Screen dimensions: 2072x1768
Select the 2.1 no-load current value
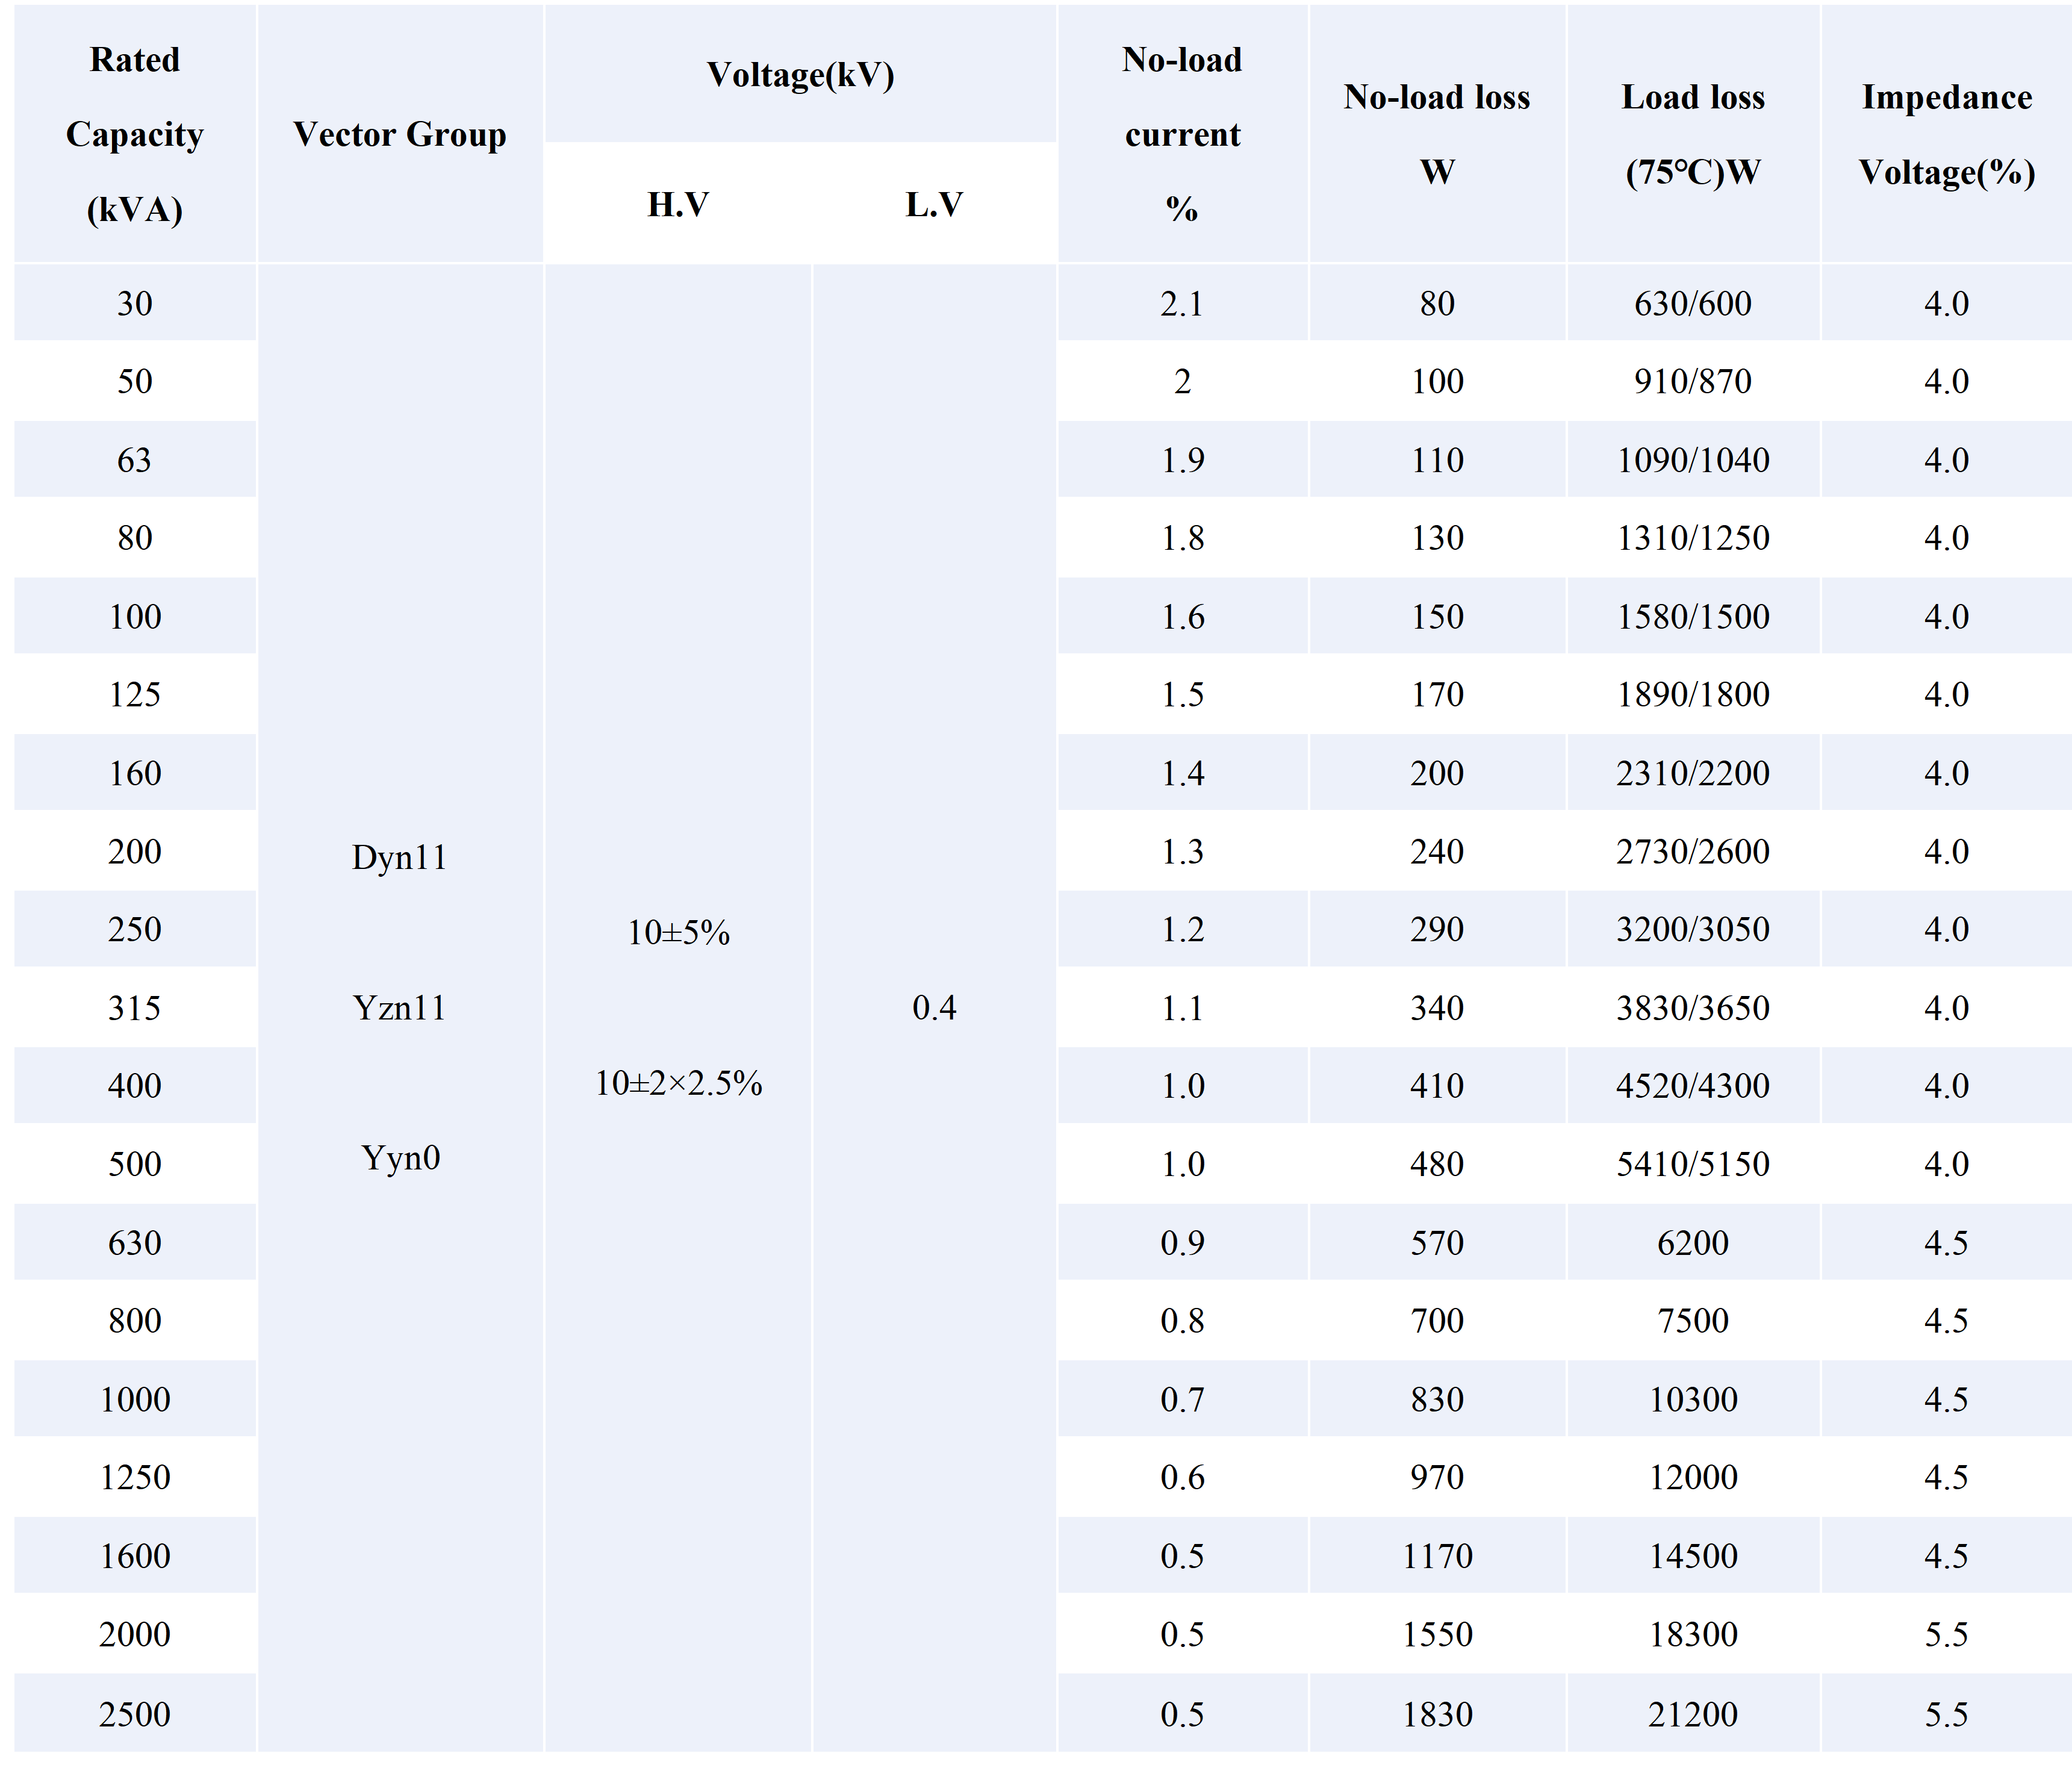click(x=1182, y=303)
